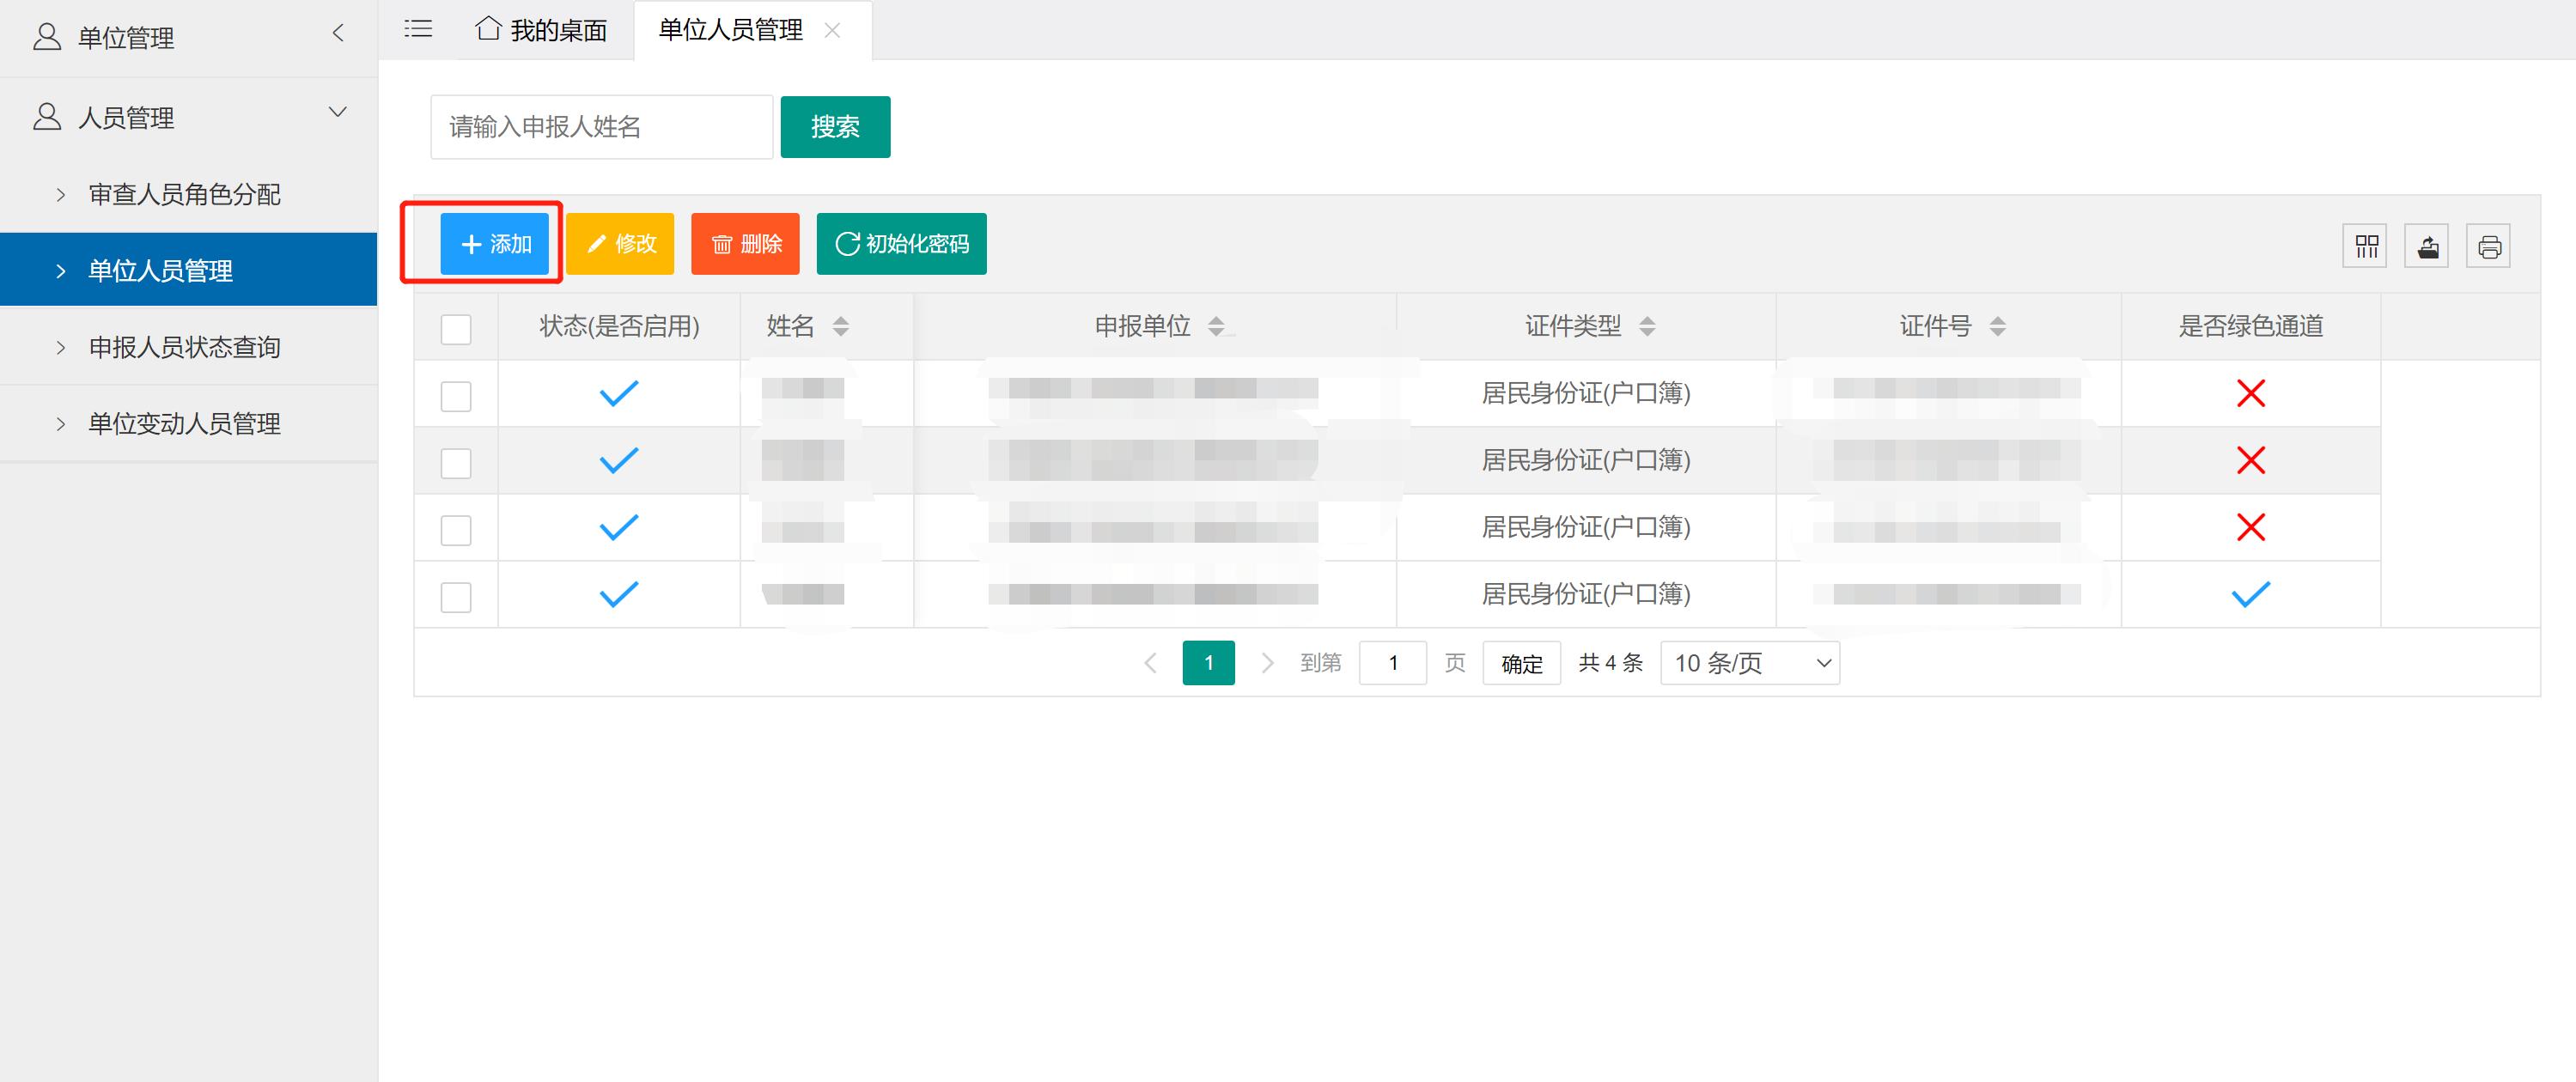Click the 确定 page confirm button
The image size is (2576, 1082).
tap(1521, 662)
